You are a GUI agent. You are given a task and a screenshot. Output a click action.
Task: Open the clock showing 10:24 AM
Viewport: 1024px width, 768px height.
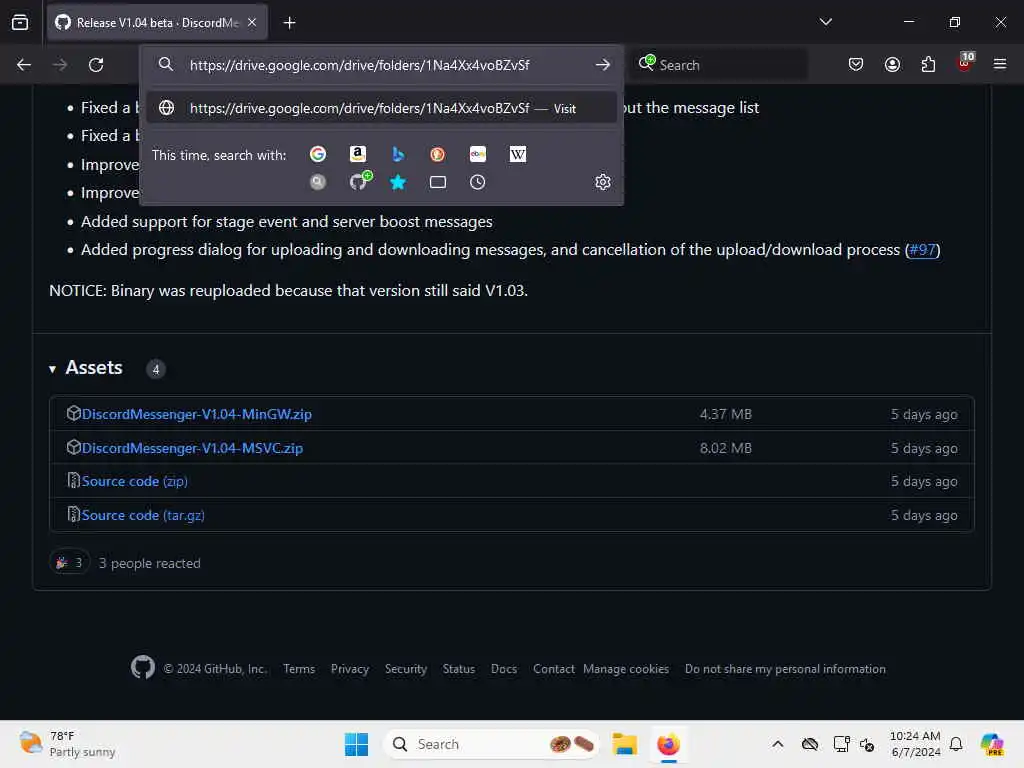point(915,744)
